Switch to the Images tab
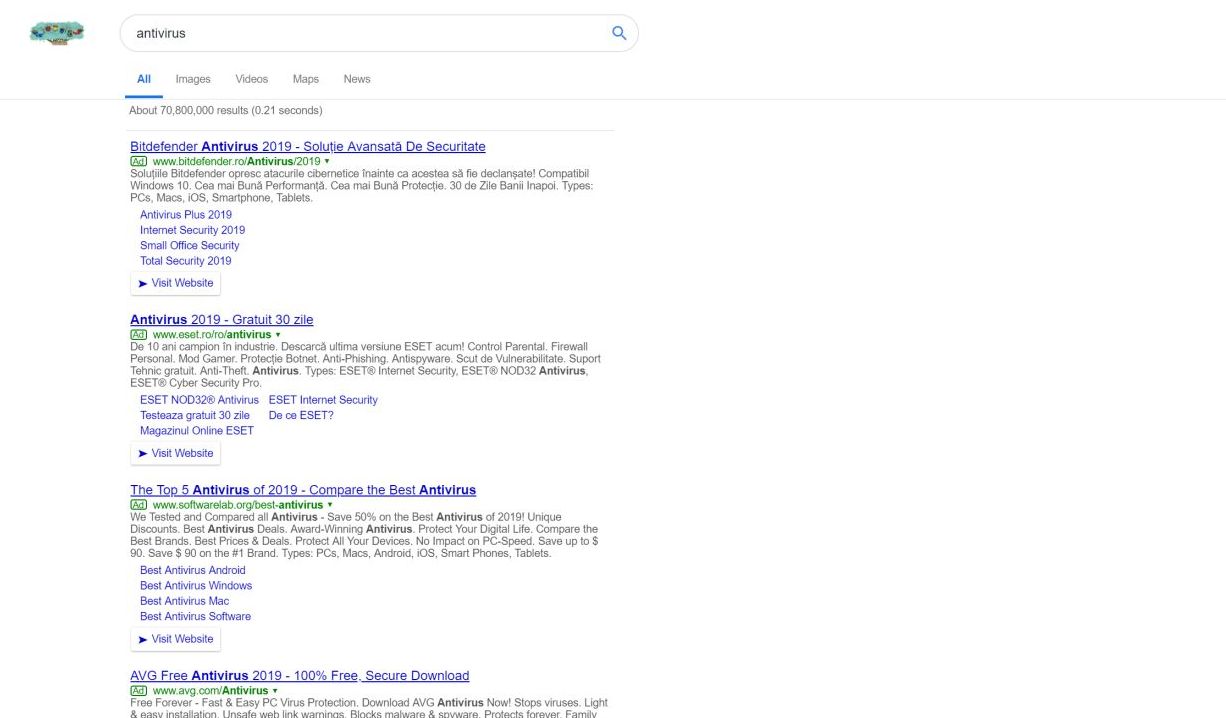The image size is (1226, 718). click(x=193, y=79)
